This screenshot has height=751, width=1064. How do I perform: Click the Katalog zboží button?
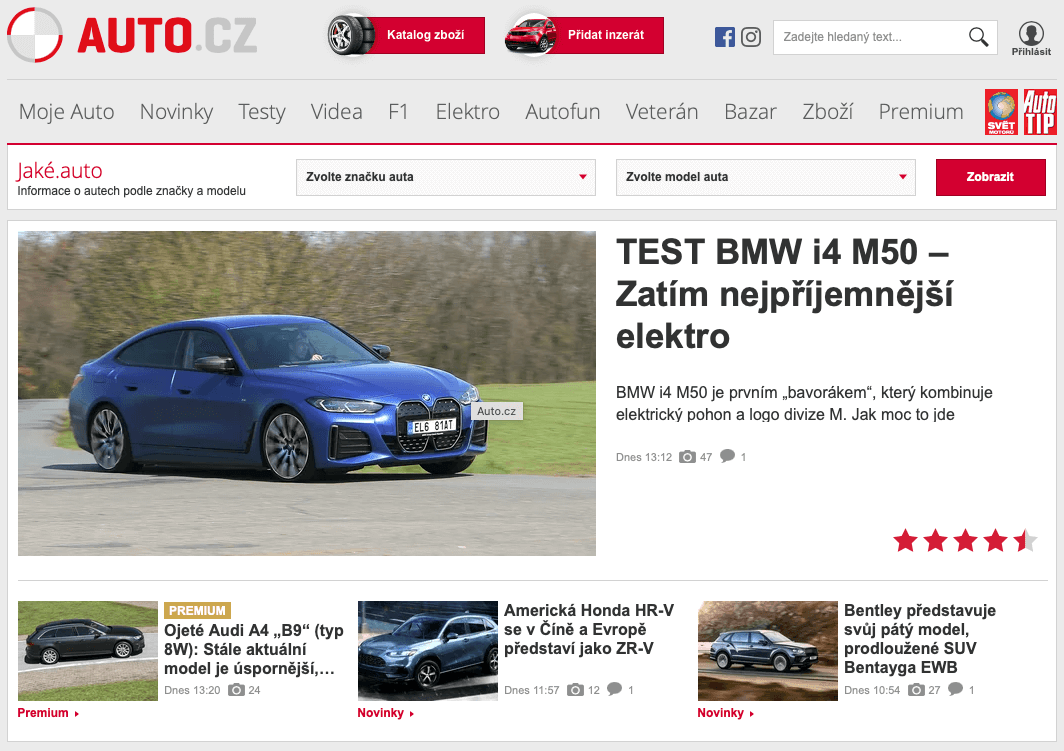pos(425,35)
